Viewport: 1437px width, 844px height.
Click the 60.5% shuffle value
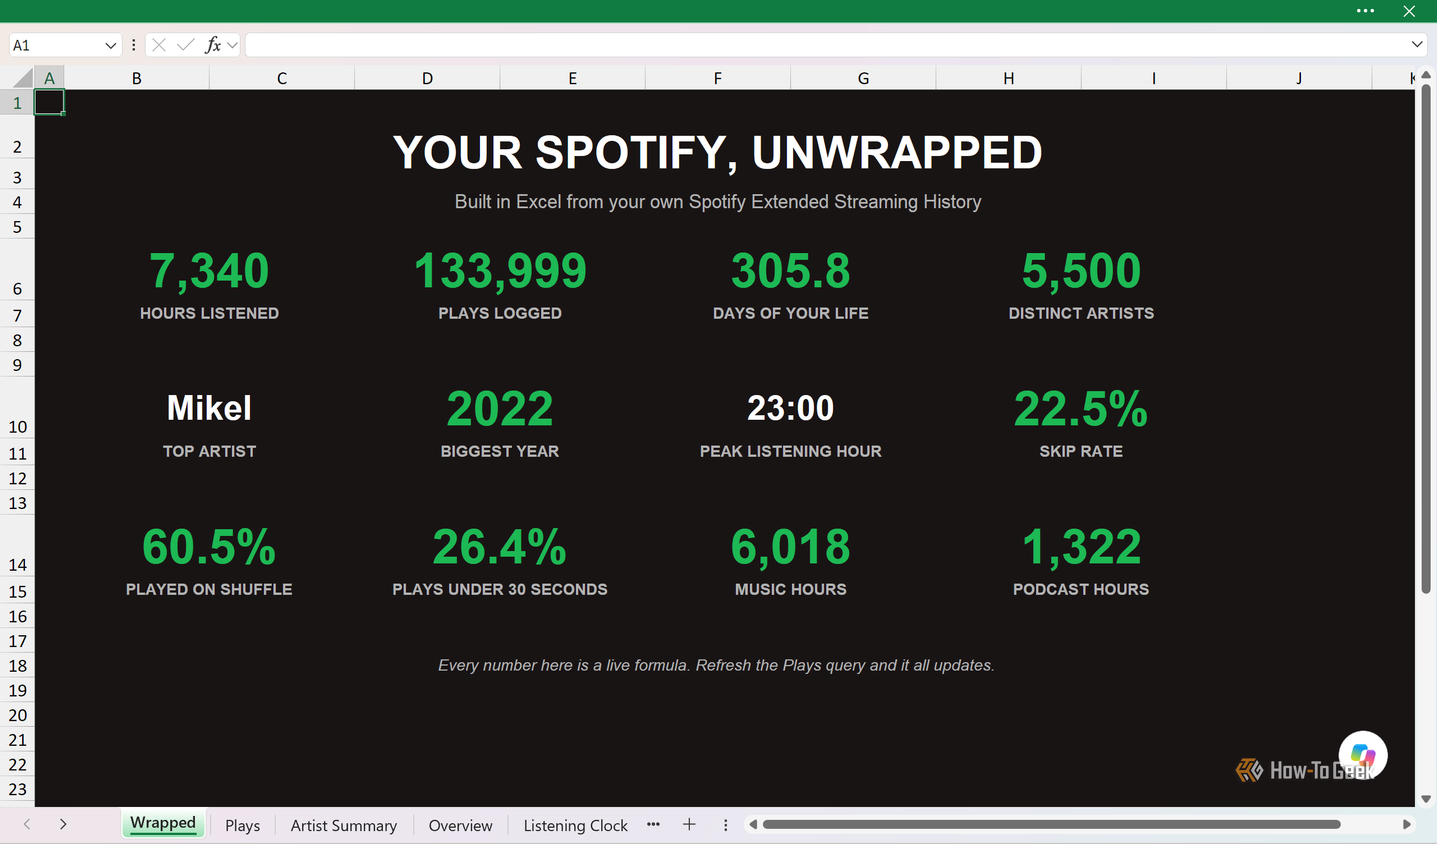(209, 547)
